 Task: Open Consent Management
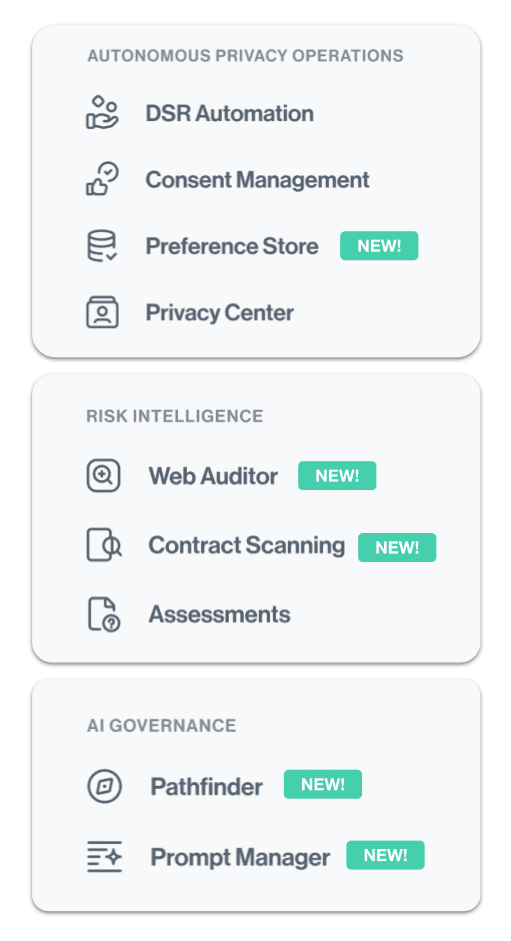[258, 179]
